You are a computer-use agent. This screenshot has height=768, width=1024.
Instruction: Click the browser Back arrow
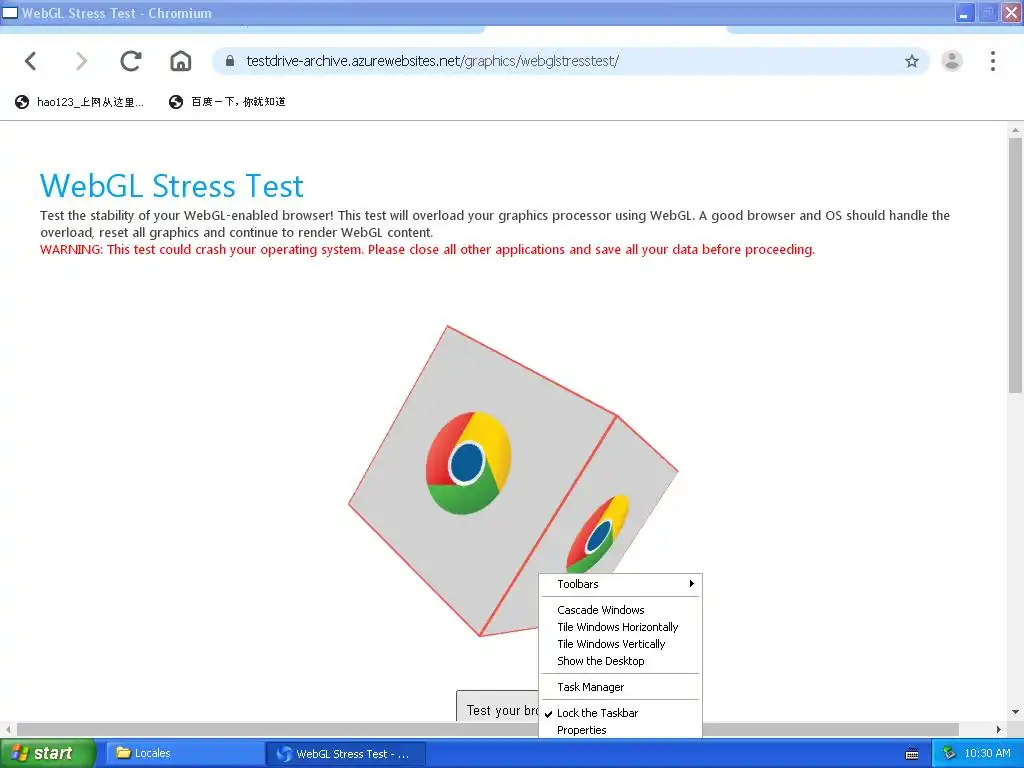[31, 61]
